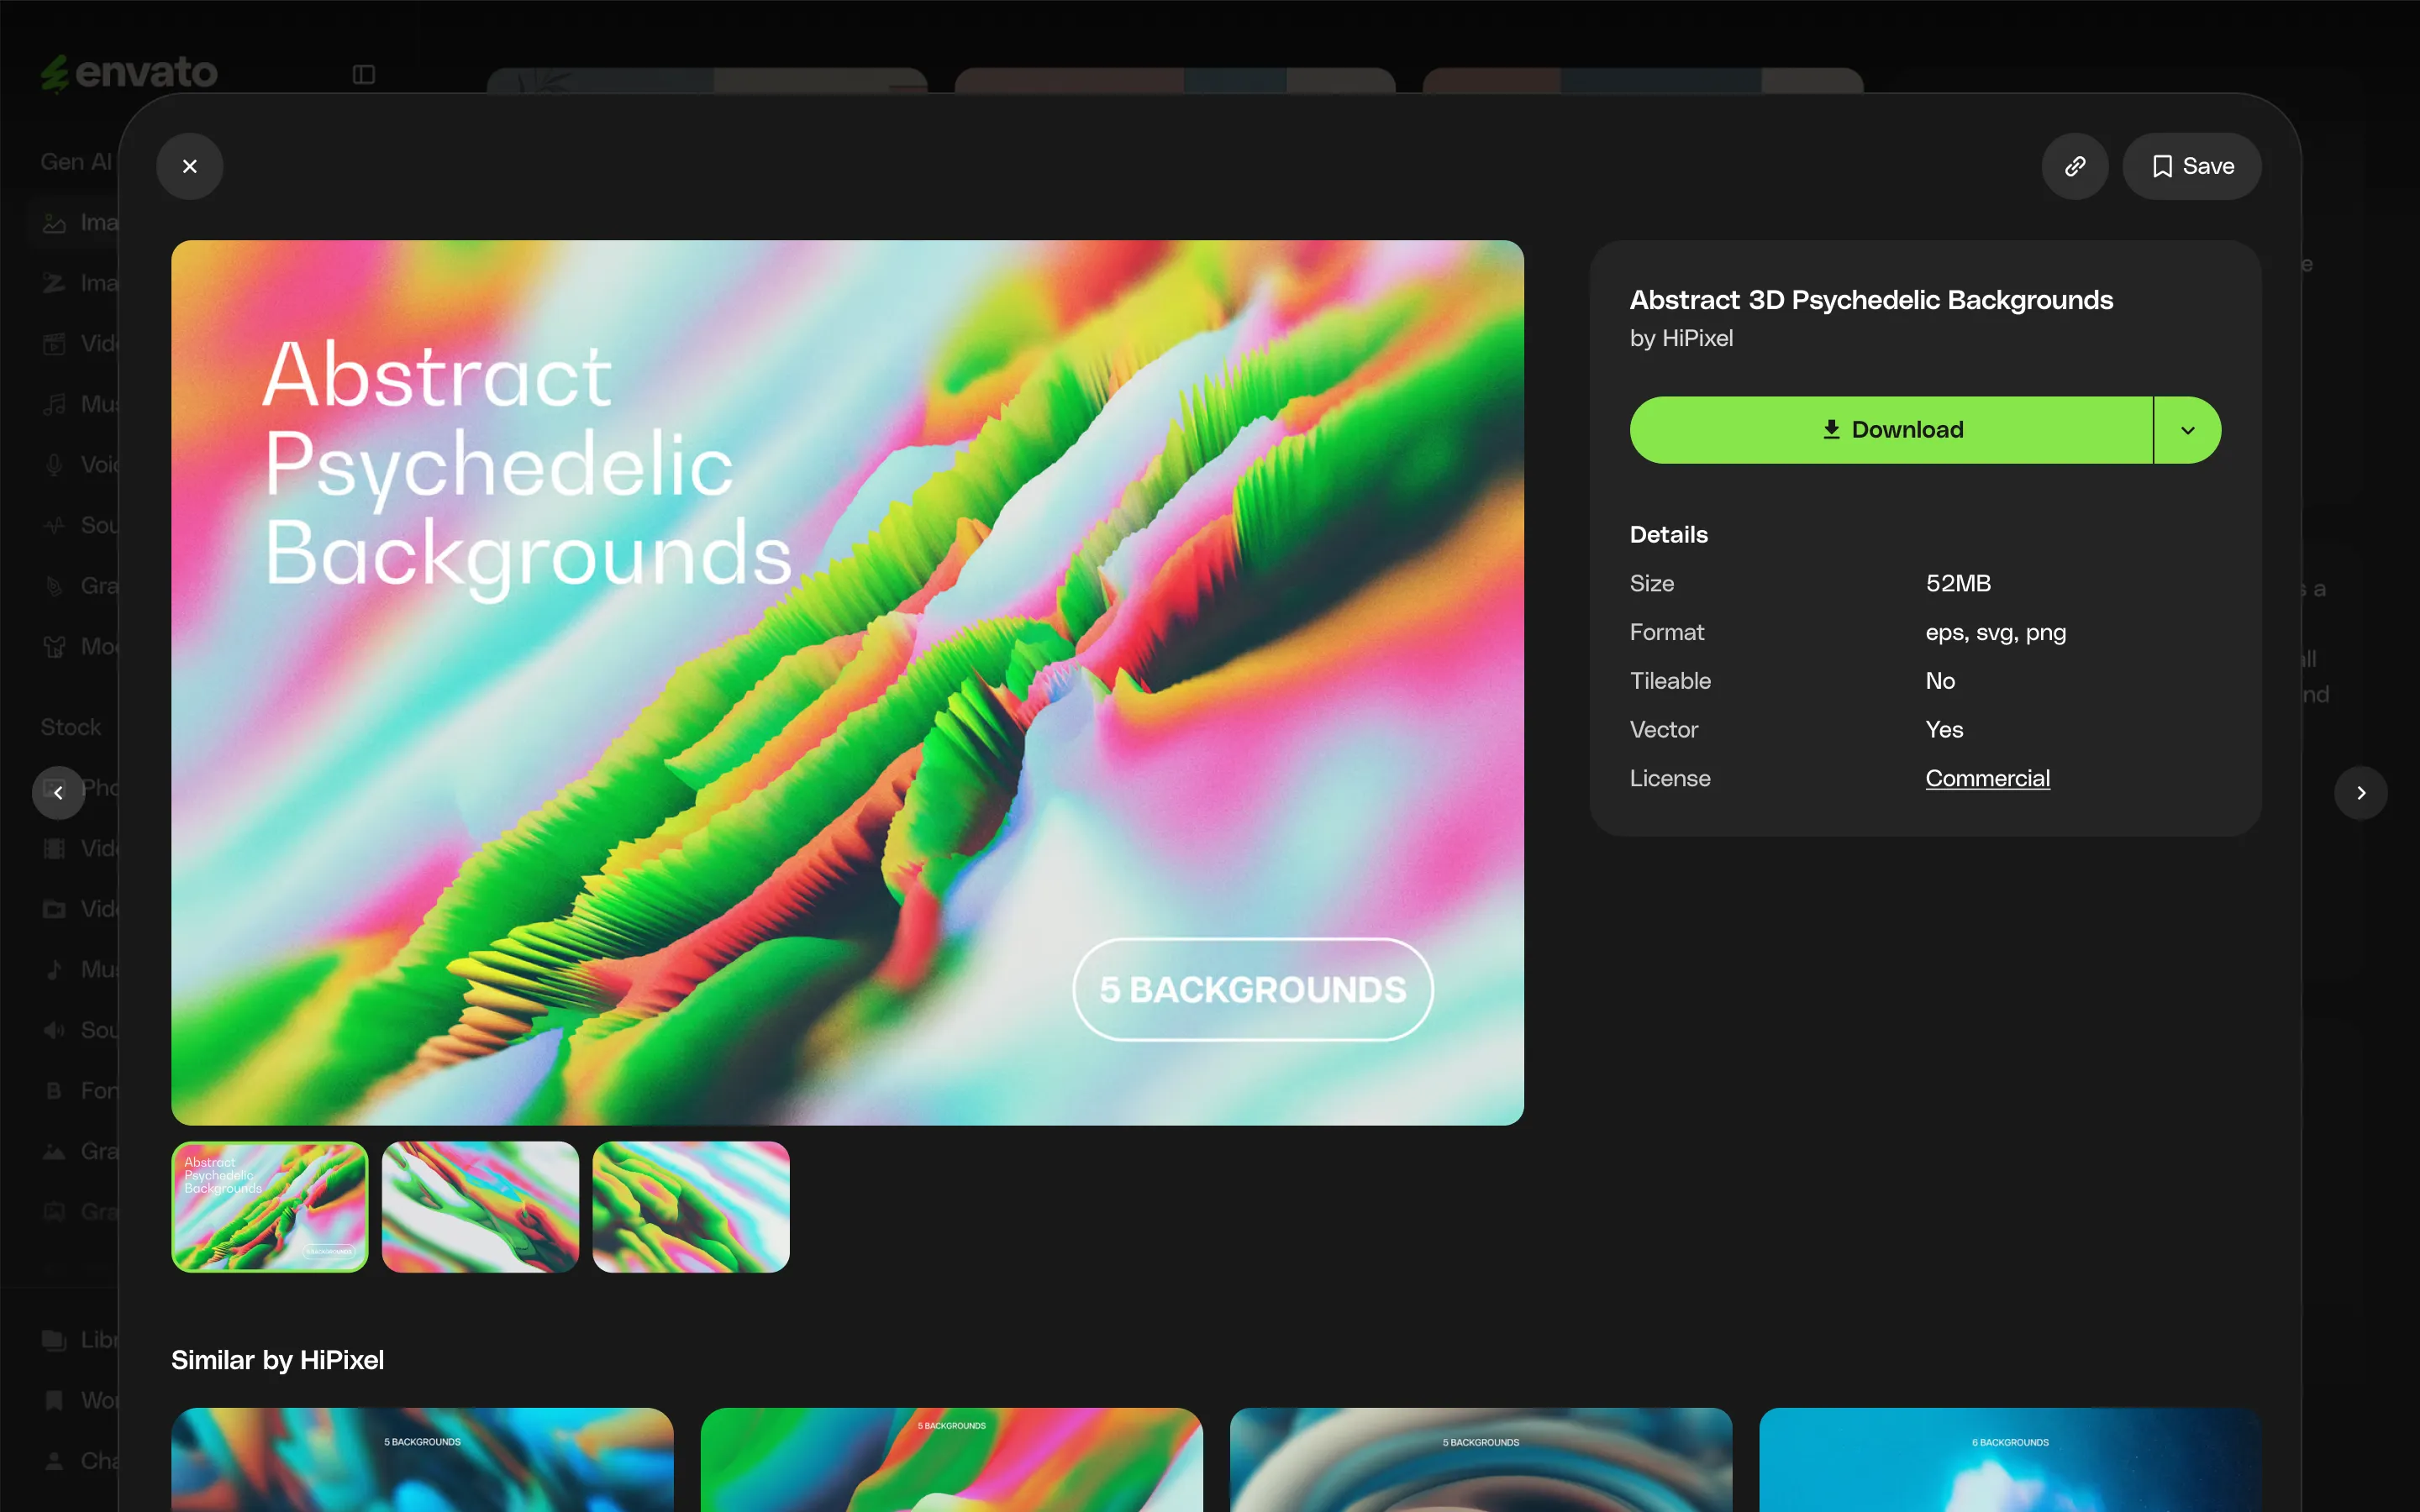This screenshot has width=2420, height=1512.
Task: Click the License label in Details
Action: point(1670,778)
